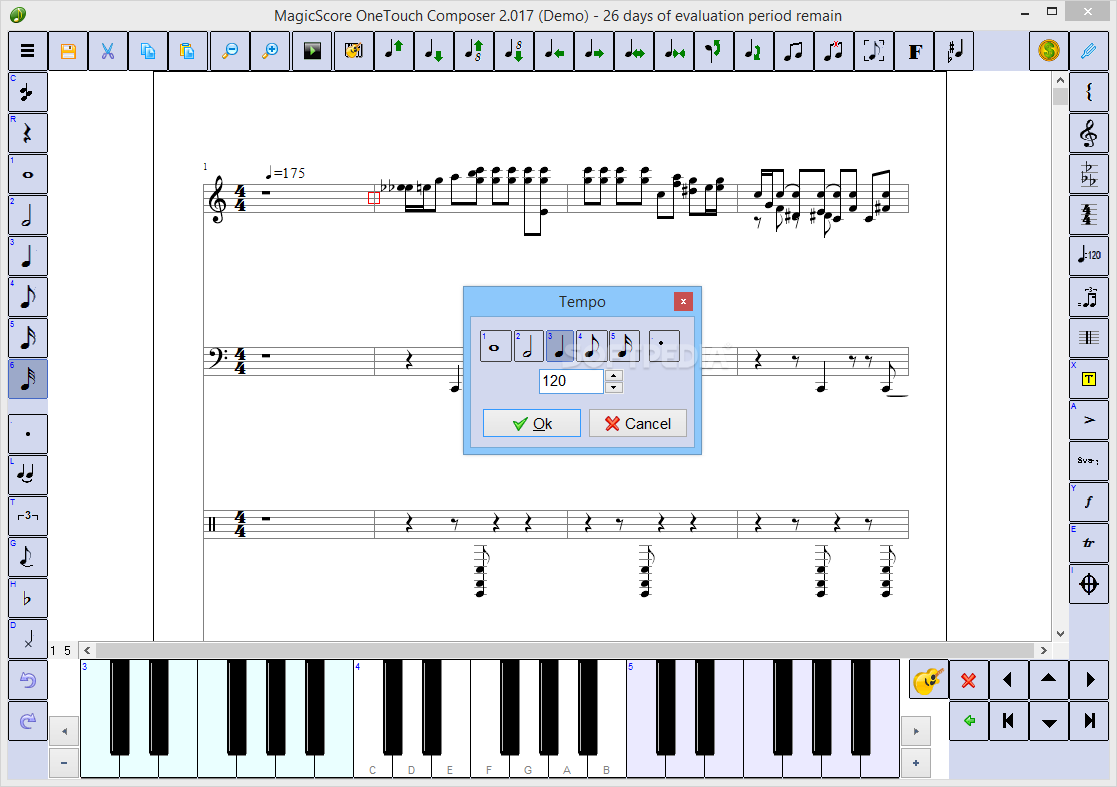The height and width of the screenshot is (787, 1117).
Task: Shift note right with green right arrow
Action: (x=593, y=51)
